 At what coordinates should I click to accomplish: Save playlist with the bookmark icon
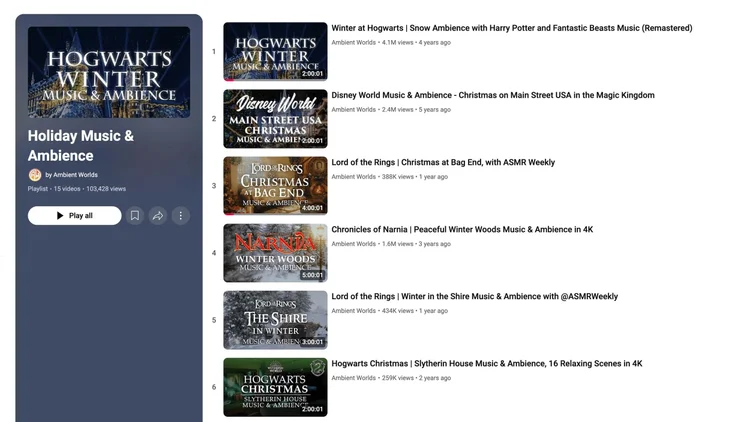tap(135, 216)
